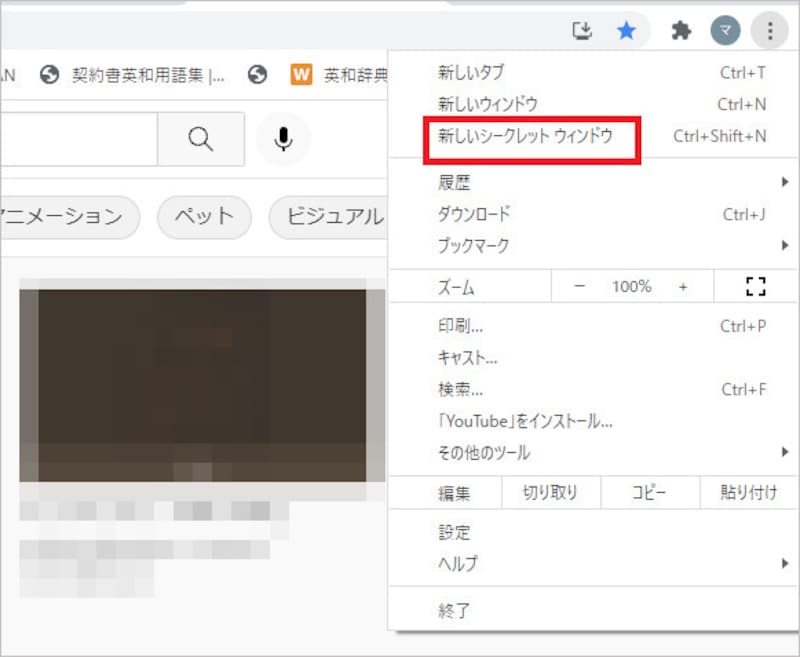
Task: Expand the その他のツール submenu
Action: point(600,452)
